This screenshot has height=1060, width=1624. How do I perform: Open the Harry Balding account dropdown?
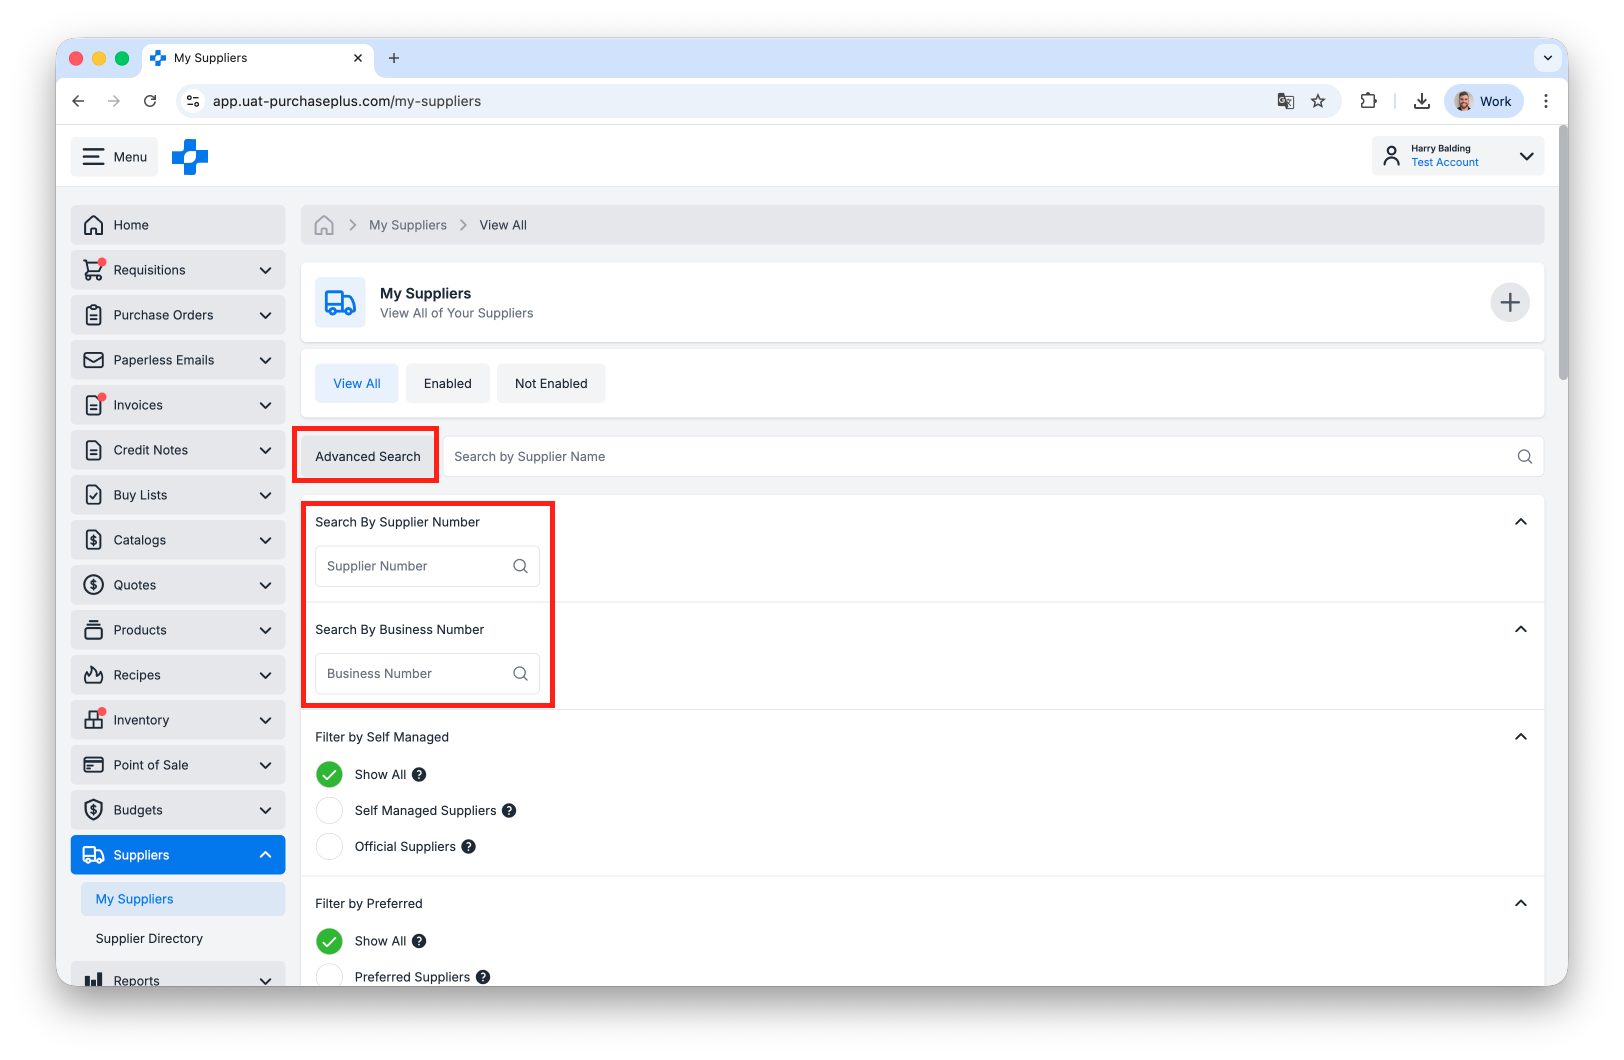(x=1458, y=156)
